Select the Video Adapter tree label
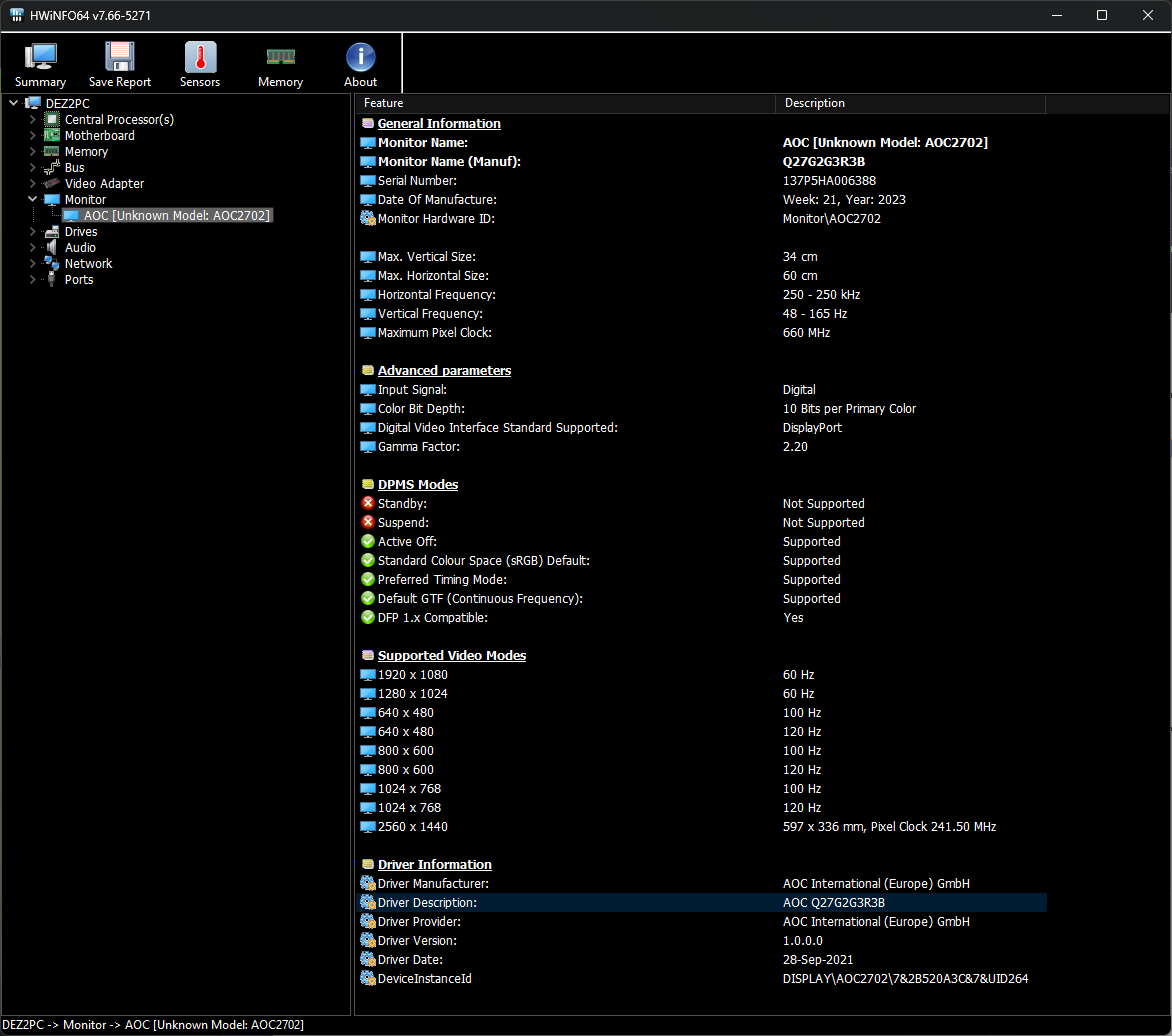The height and width of the screenshot is (1036, 1172). point(104,183)
